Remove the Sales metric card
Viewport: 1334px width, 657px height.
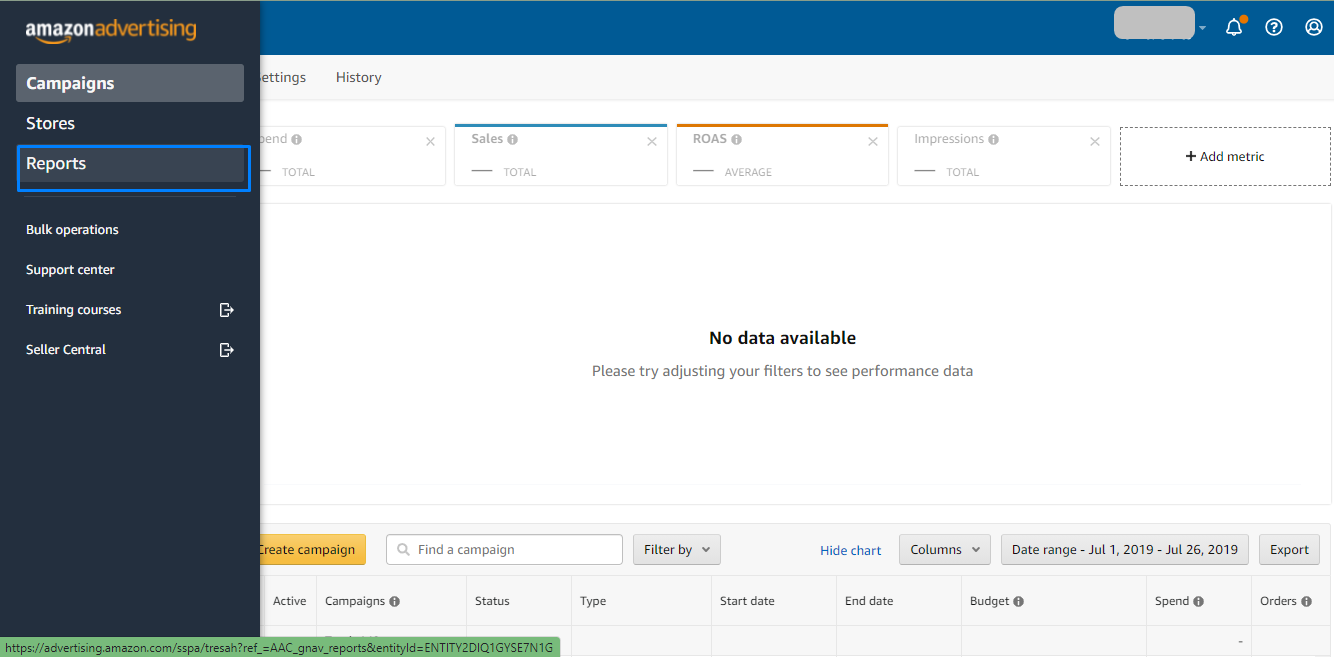652,142
